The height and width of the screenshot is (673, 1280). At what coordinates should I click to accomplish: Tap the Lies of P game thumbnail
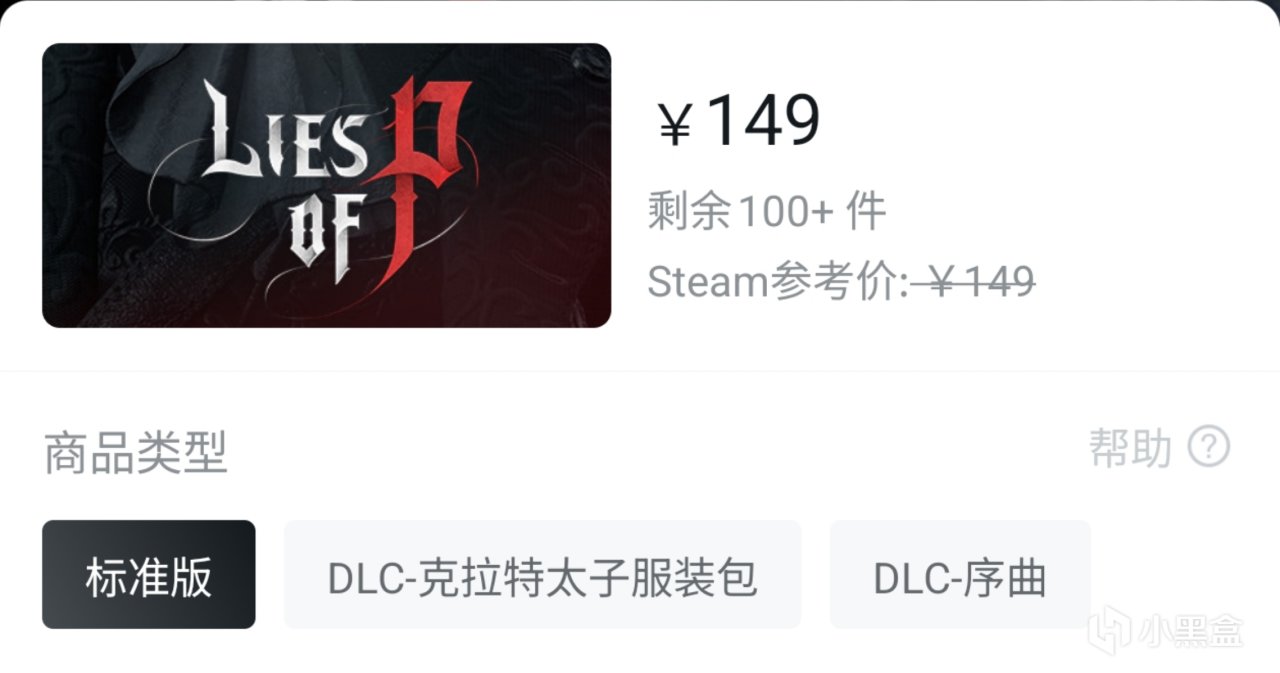tap(326, 185)
